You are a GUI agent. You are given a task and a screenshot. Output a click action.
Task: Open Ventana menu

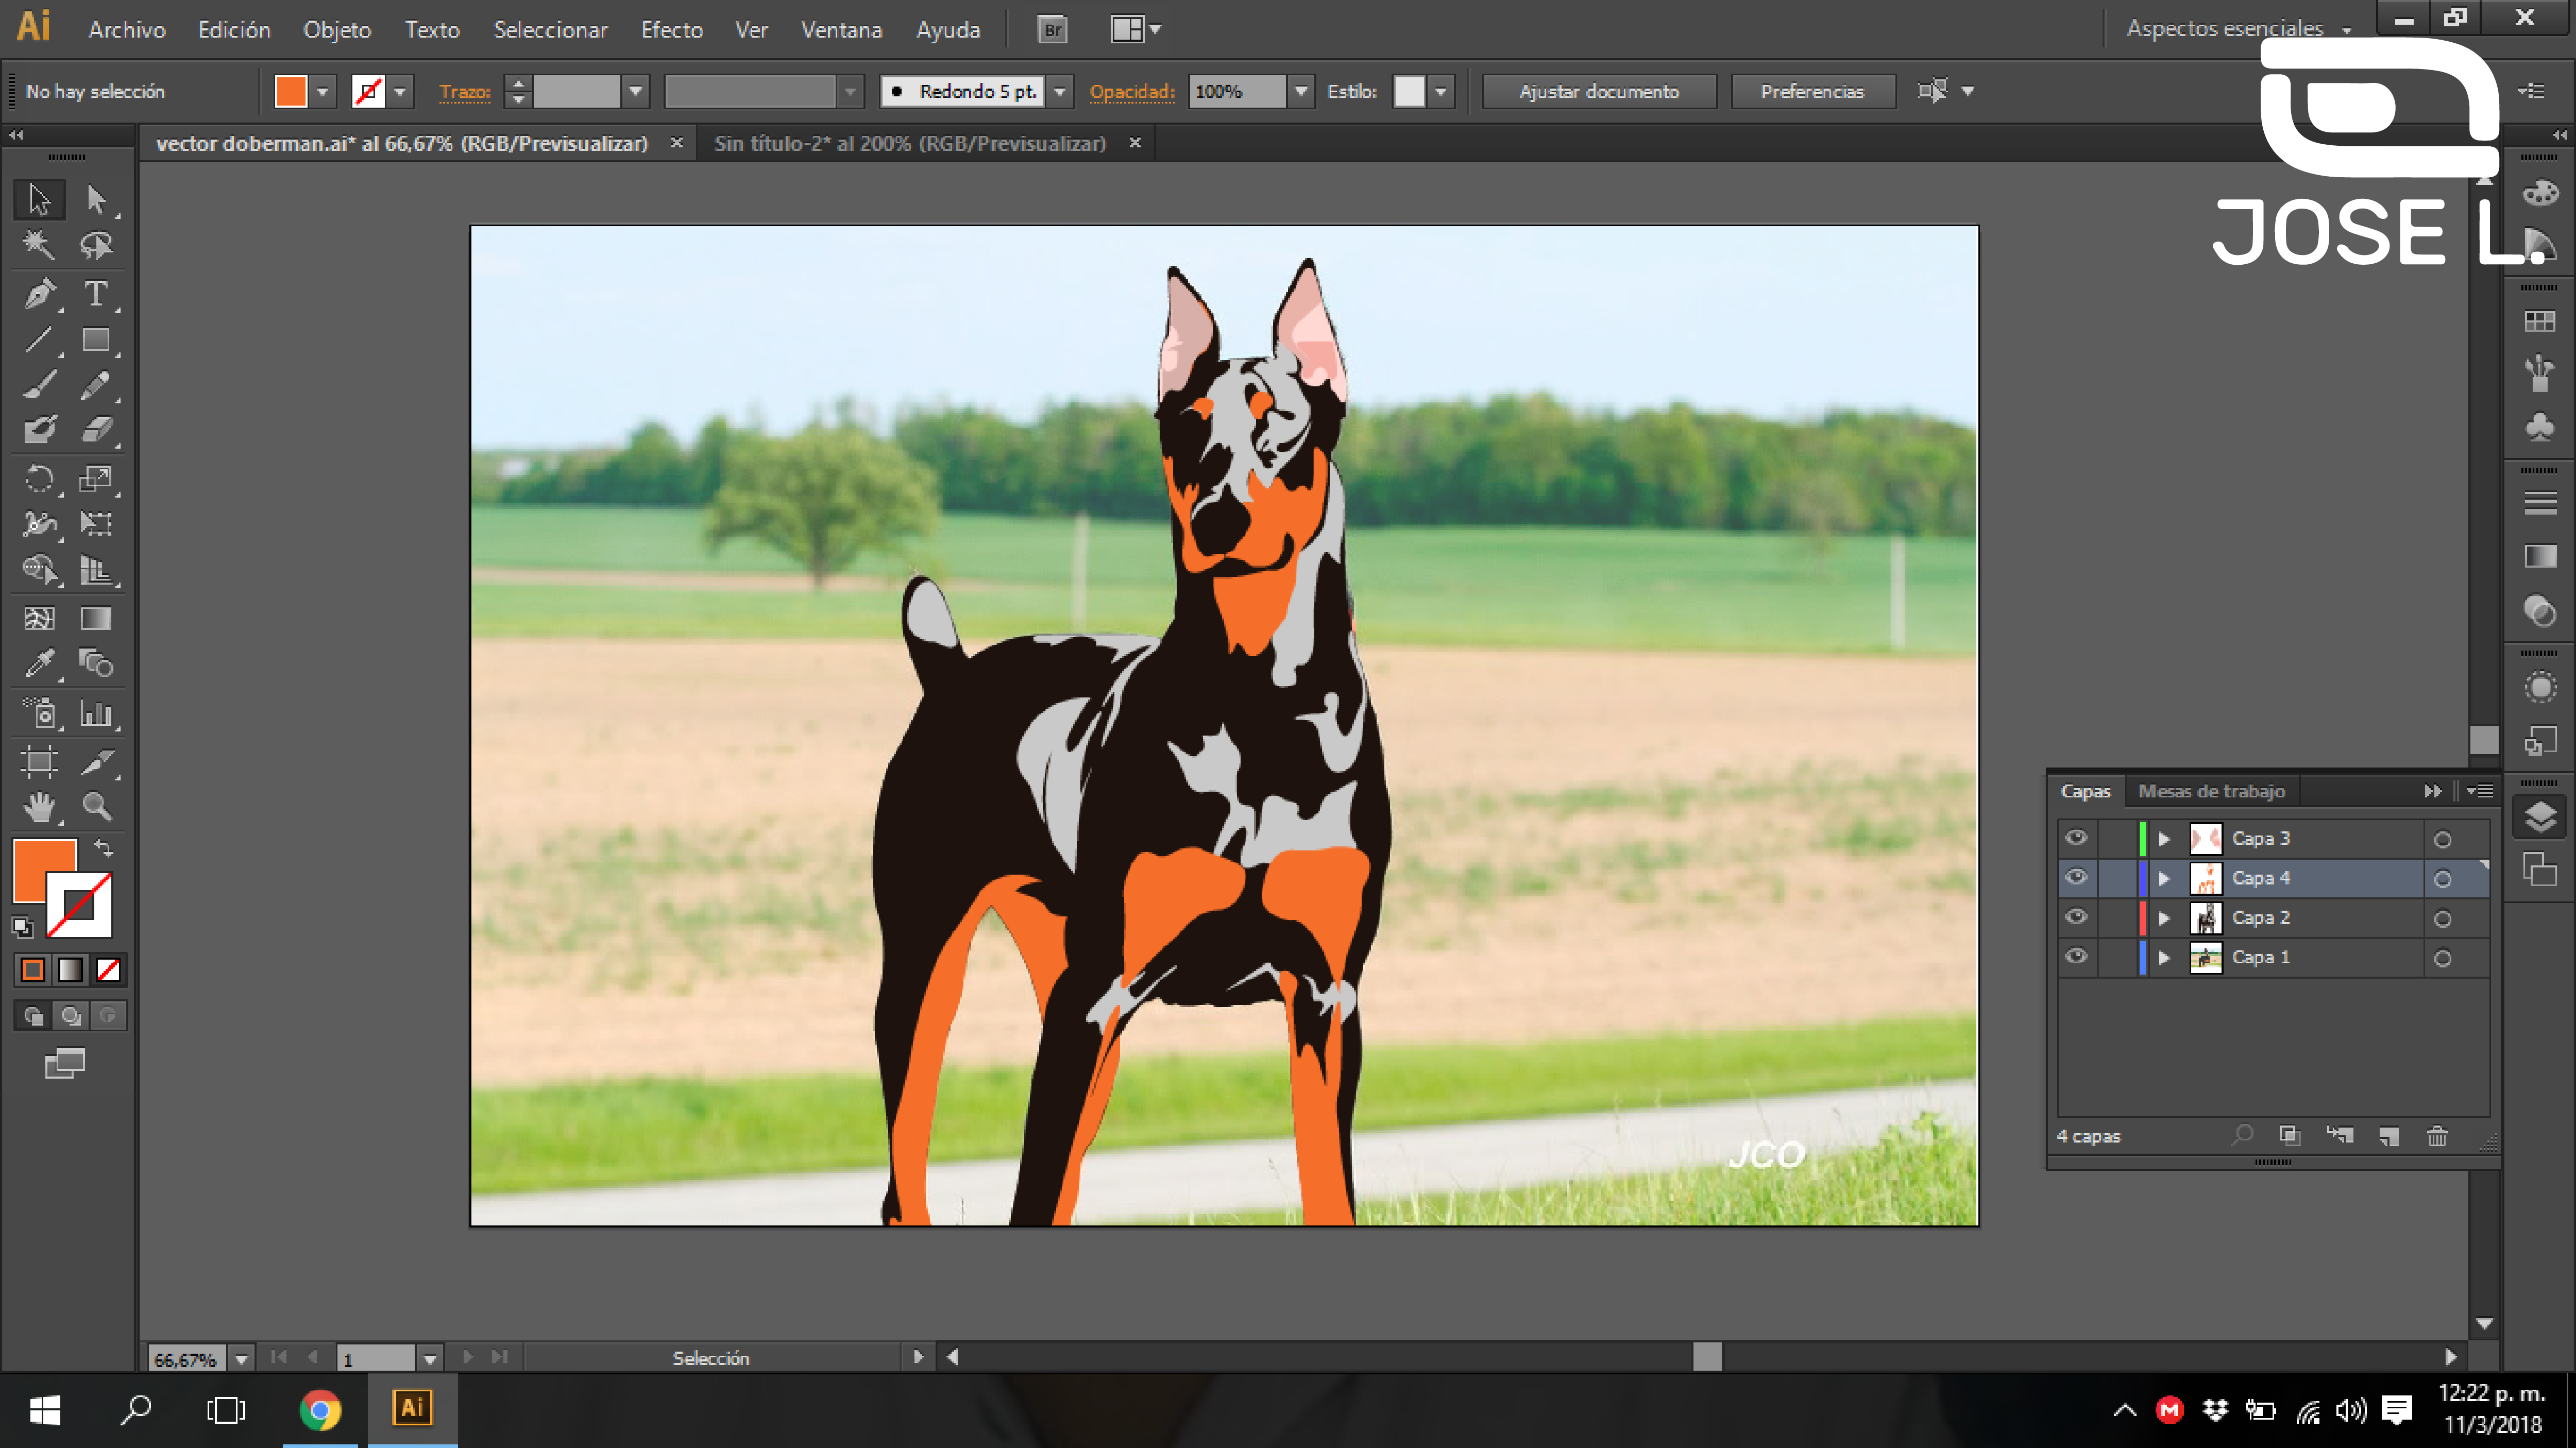[841, 30]
